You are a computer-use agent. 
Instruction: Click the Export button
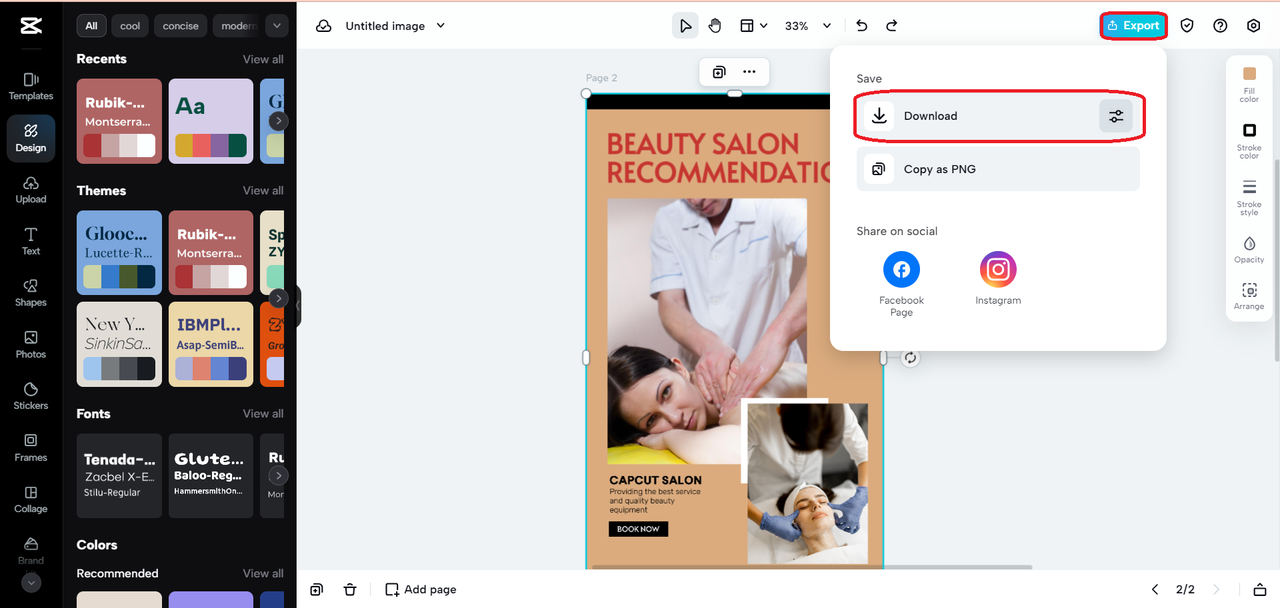[1134, 26]
